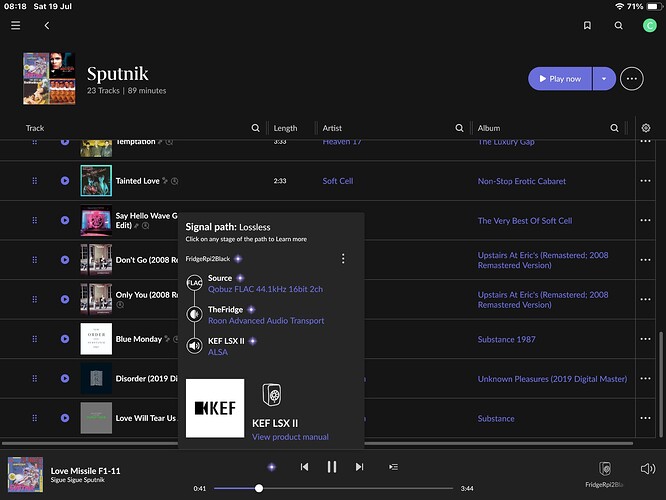
Task: Click the signal path star in the playback bar
Action: click(272, 467)
